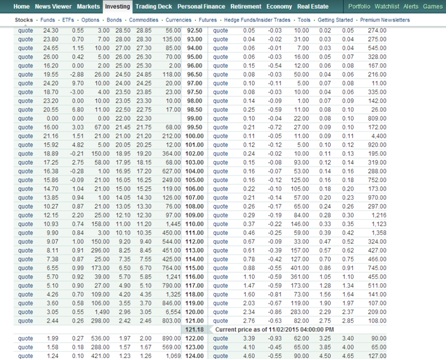Go to the Alerts link
This screenshot has height=360, width=448.
pos(411,6)
